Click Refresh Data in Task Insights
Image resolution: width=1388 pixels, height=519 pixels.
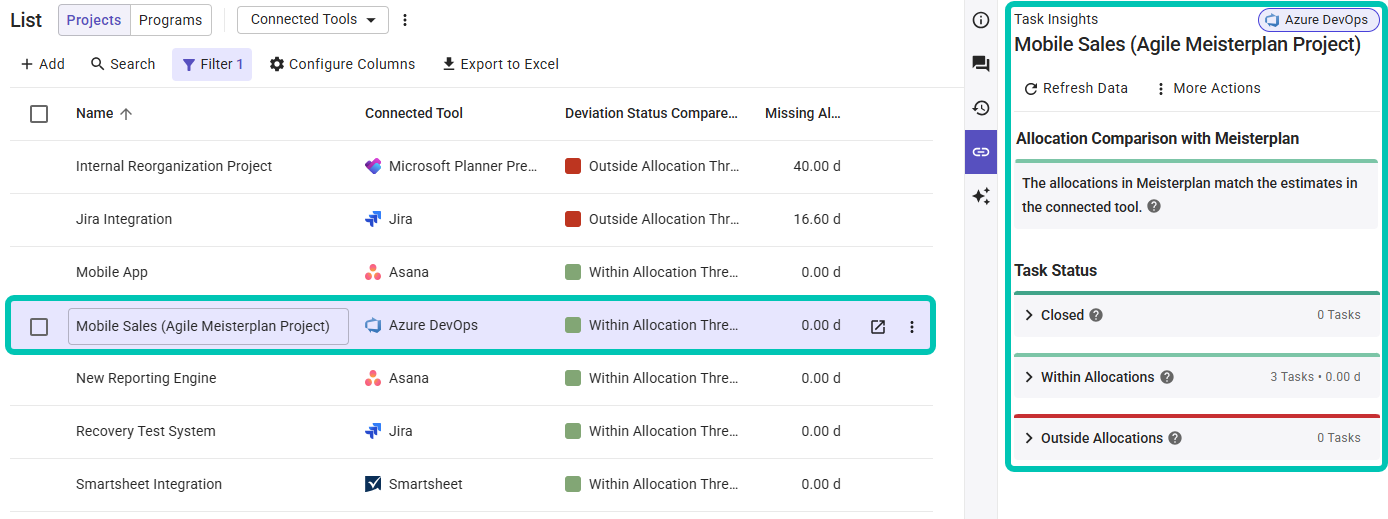[1076, 88]
